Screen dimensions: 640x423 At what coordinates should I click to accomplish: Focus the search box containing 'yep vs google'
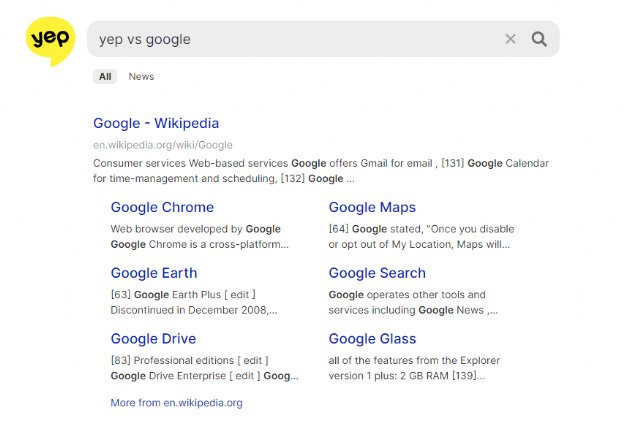pos(290,39)
